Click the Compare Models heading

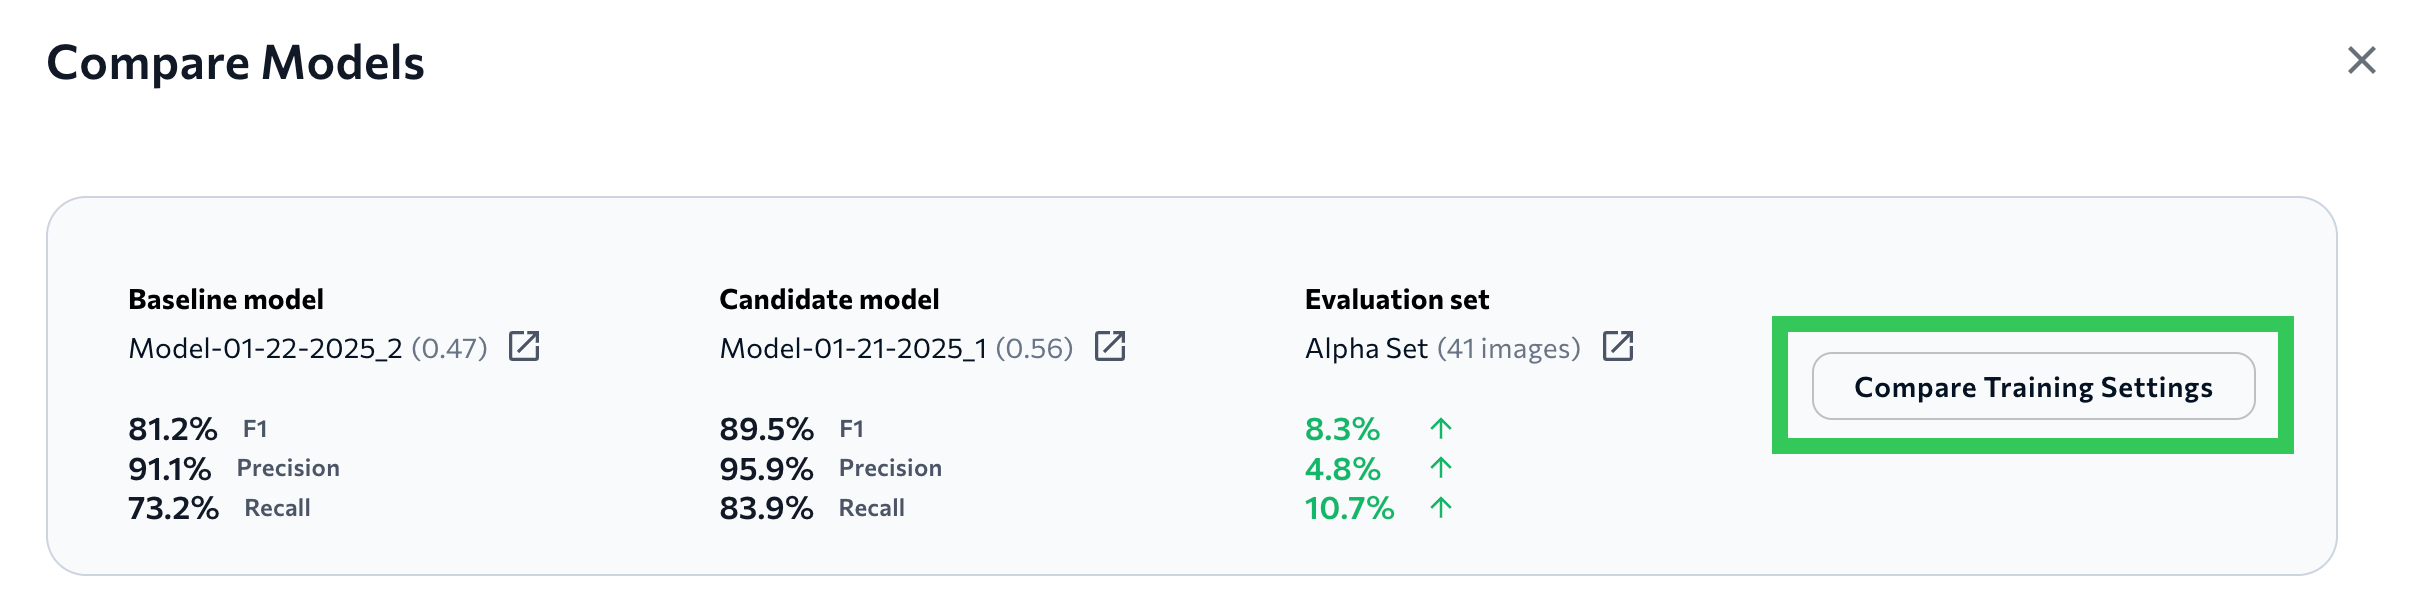(236, 62)
